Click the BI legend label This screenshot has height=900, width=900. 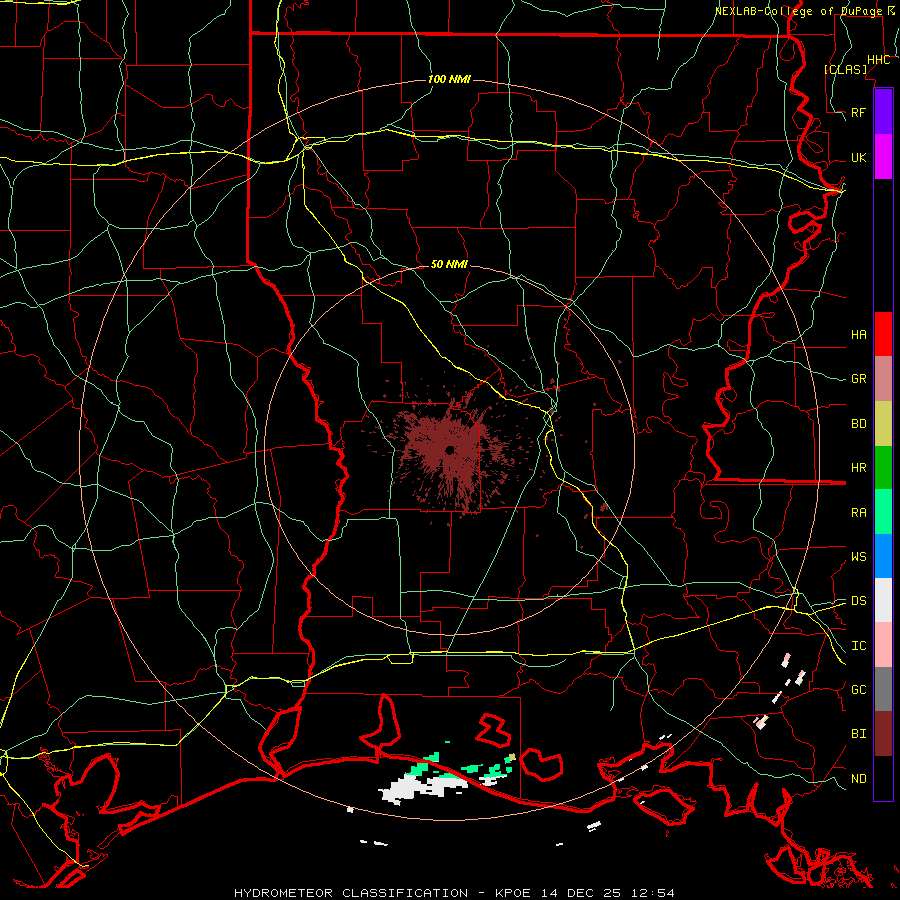pos(858,734)
